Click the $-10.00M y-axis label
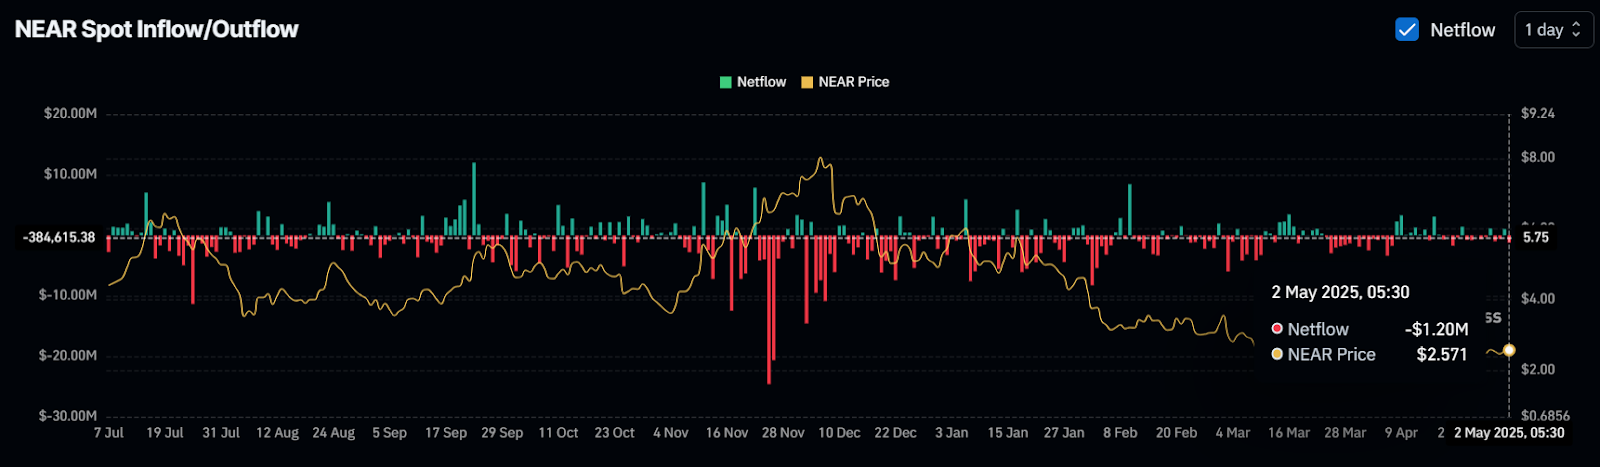Viewport: 1600px width, 467px height. coord(68,295)
